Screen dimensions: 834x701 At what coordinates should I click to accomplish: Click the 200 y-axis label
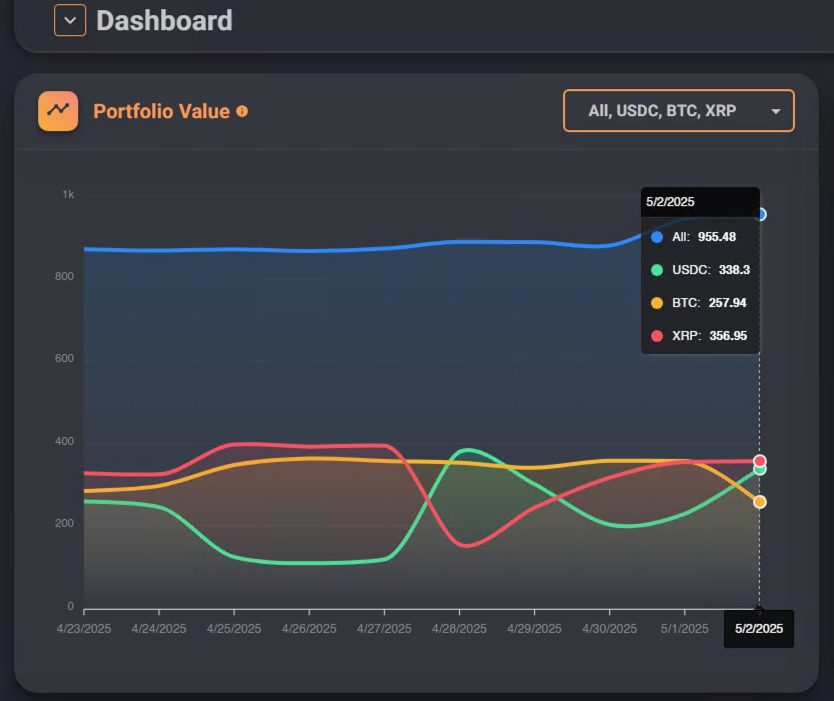coord(64,523)
